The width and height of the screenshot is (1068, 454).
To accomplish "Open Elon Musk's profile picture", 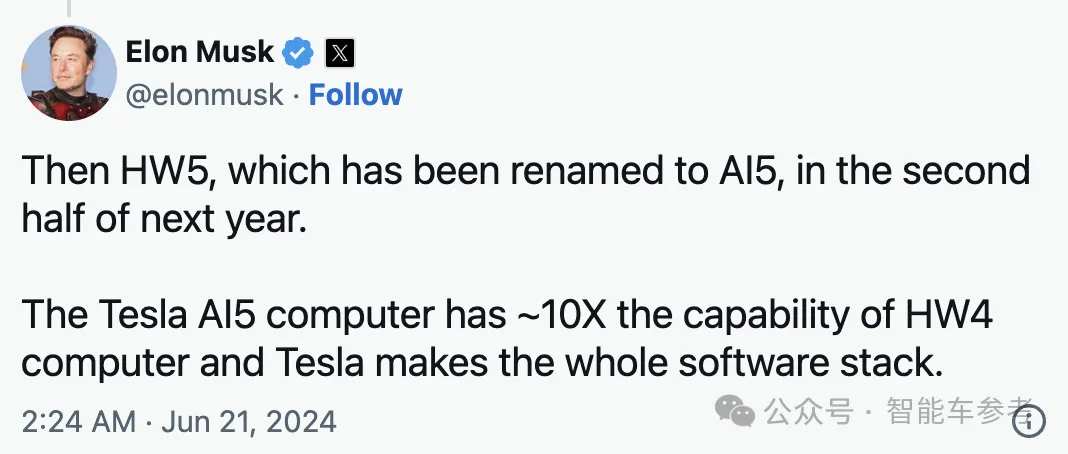I will [x=69, y=74].
